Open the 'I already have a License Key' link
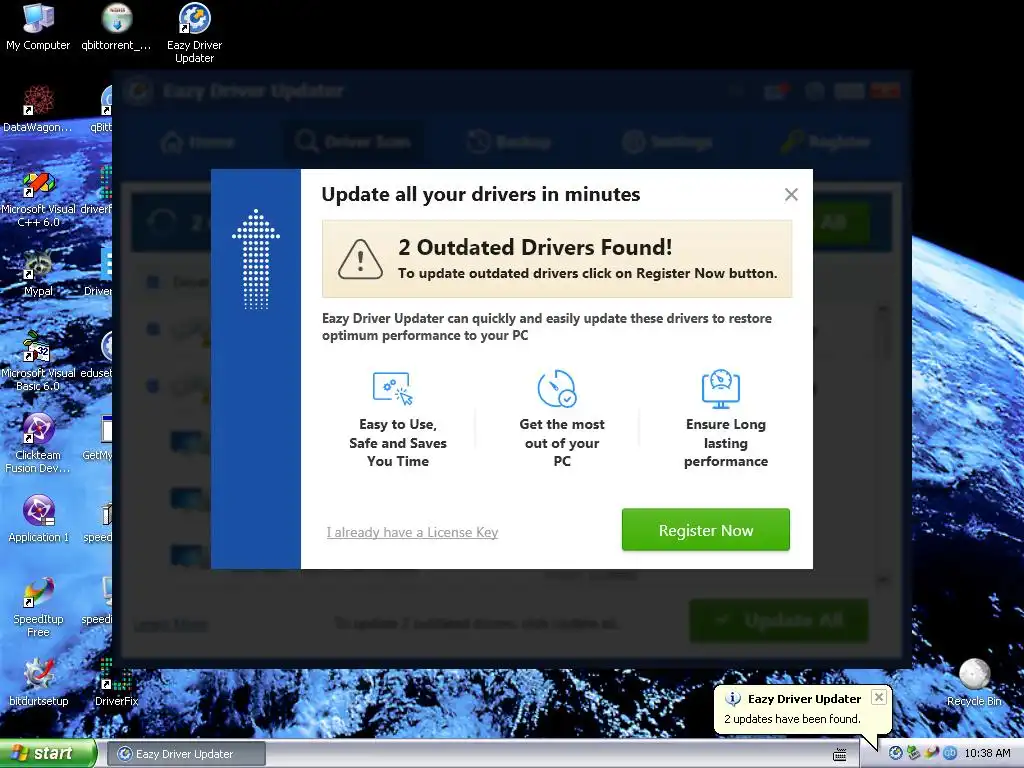Viewport: 1024px width, 768px height. tap(412, 532)
